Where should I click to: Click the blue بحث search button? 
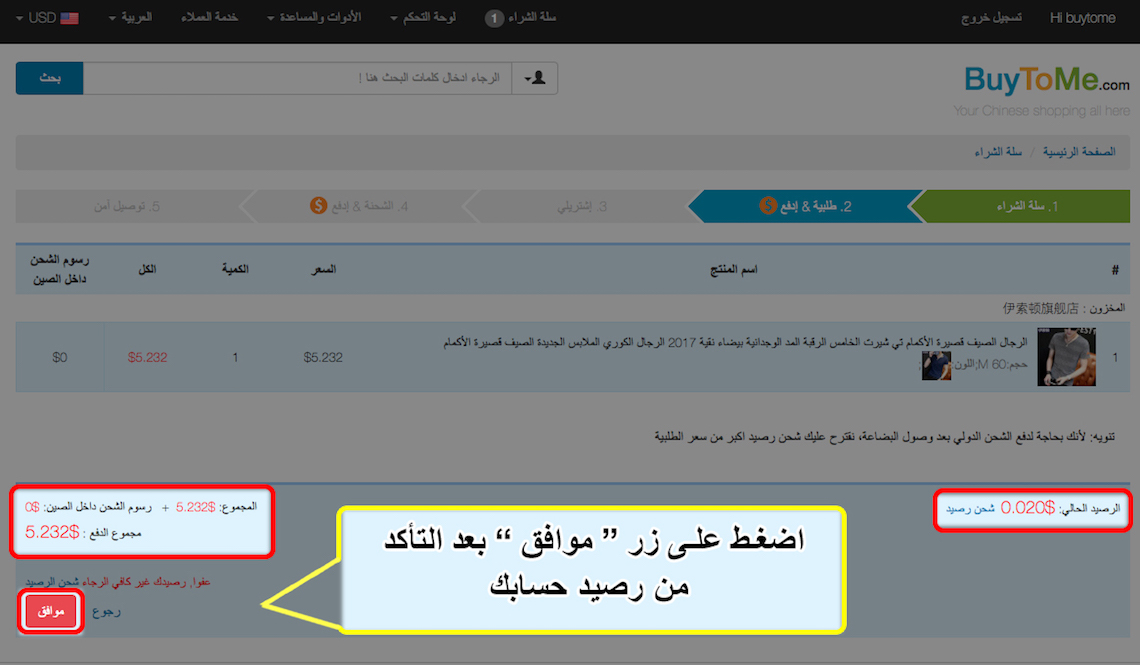point(49,79)
